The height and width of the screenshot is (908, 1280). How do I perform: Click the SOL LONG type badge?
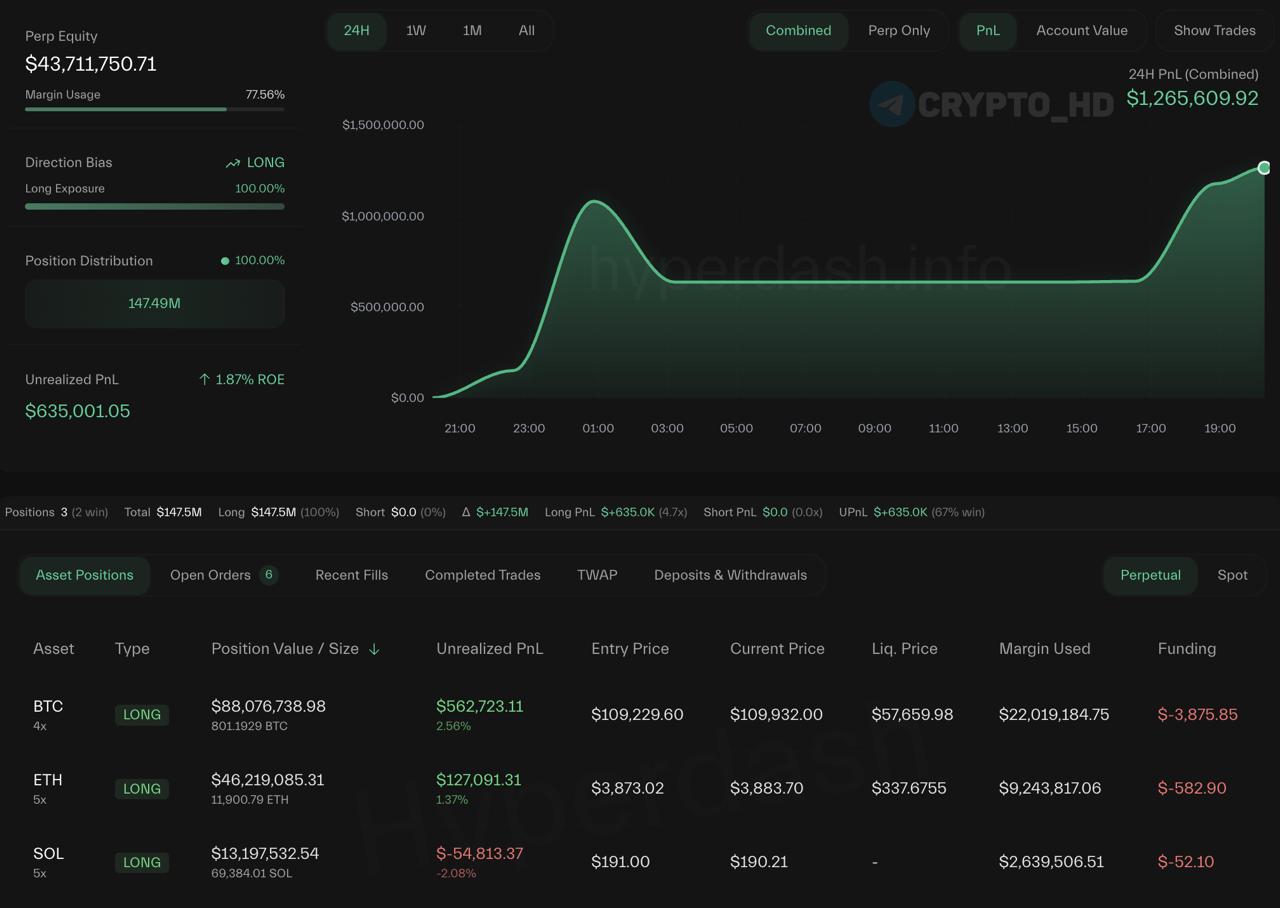tap(141, 862)
